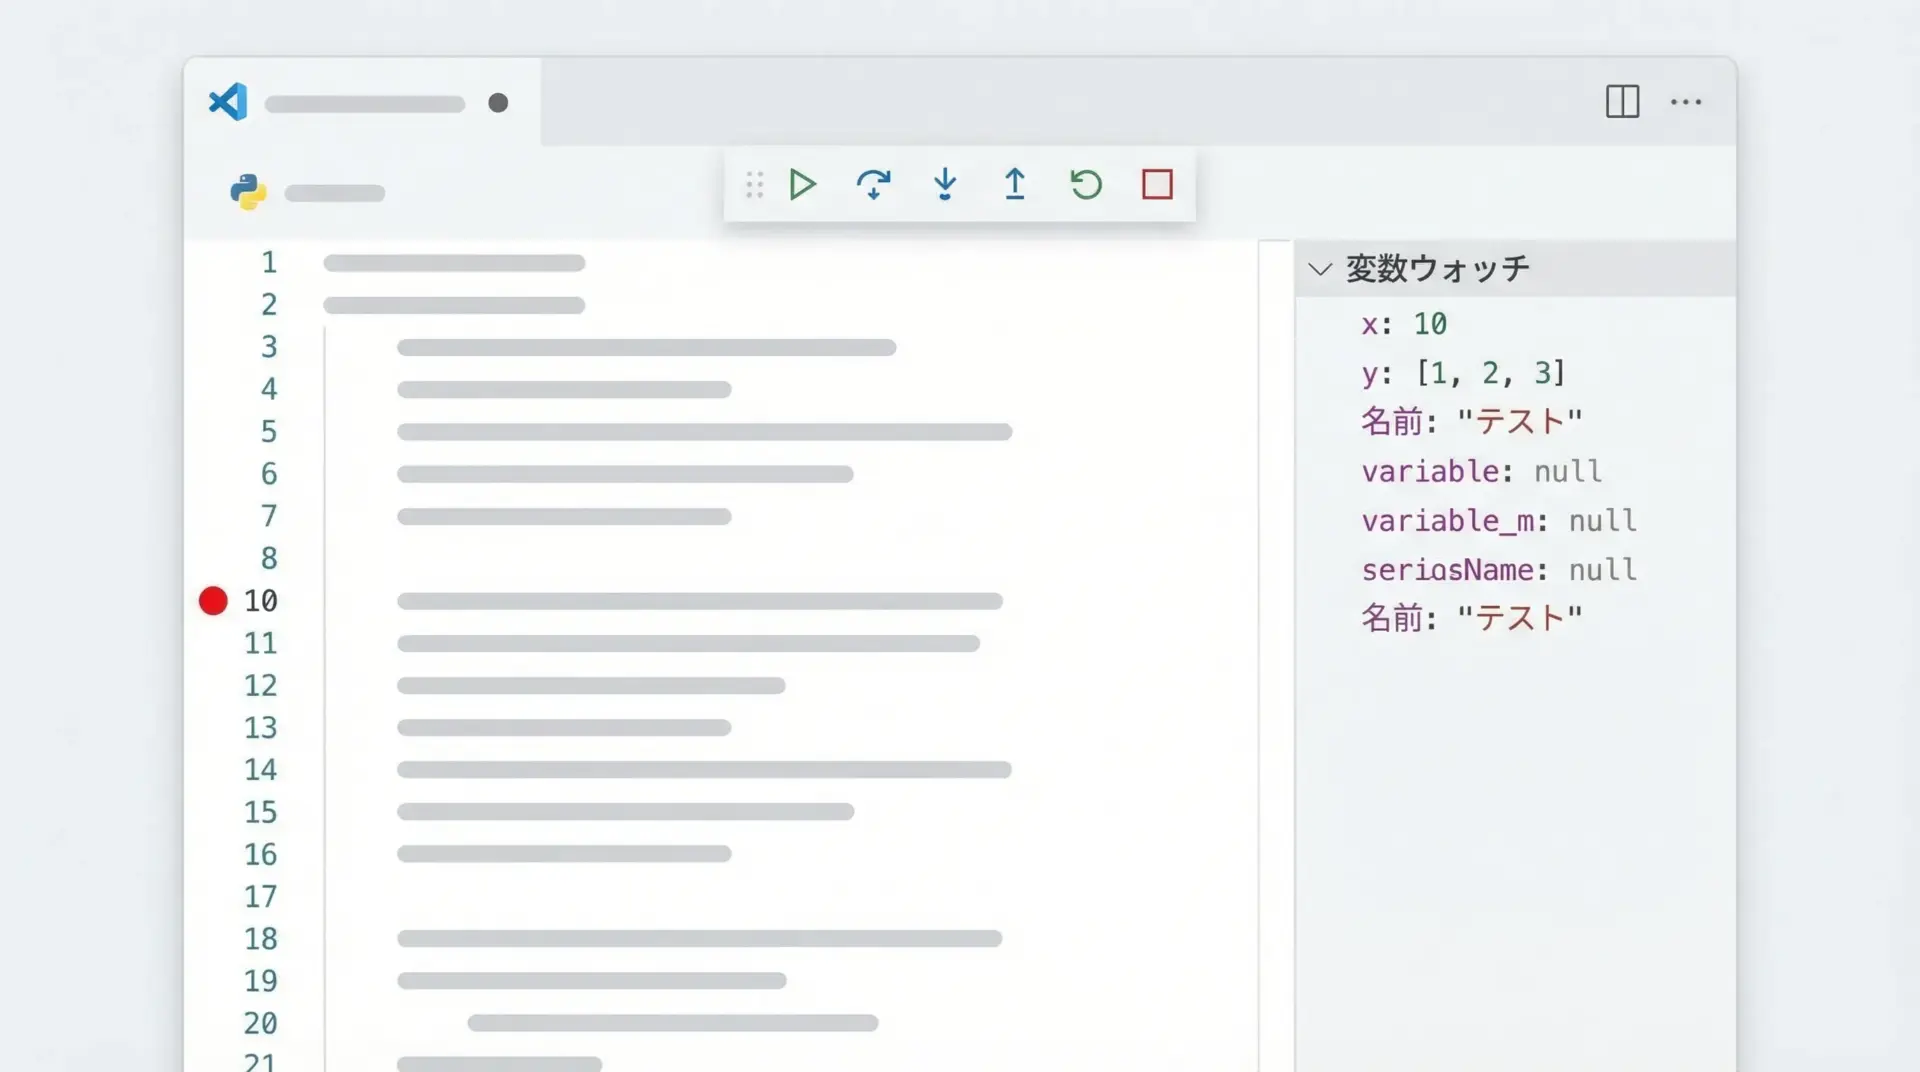The image size is (1920, 1072).
Task: Select the variable_m: null watch entry
Action: click(x=1498, y=521)
